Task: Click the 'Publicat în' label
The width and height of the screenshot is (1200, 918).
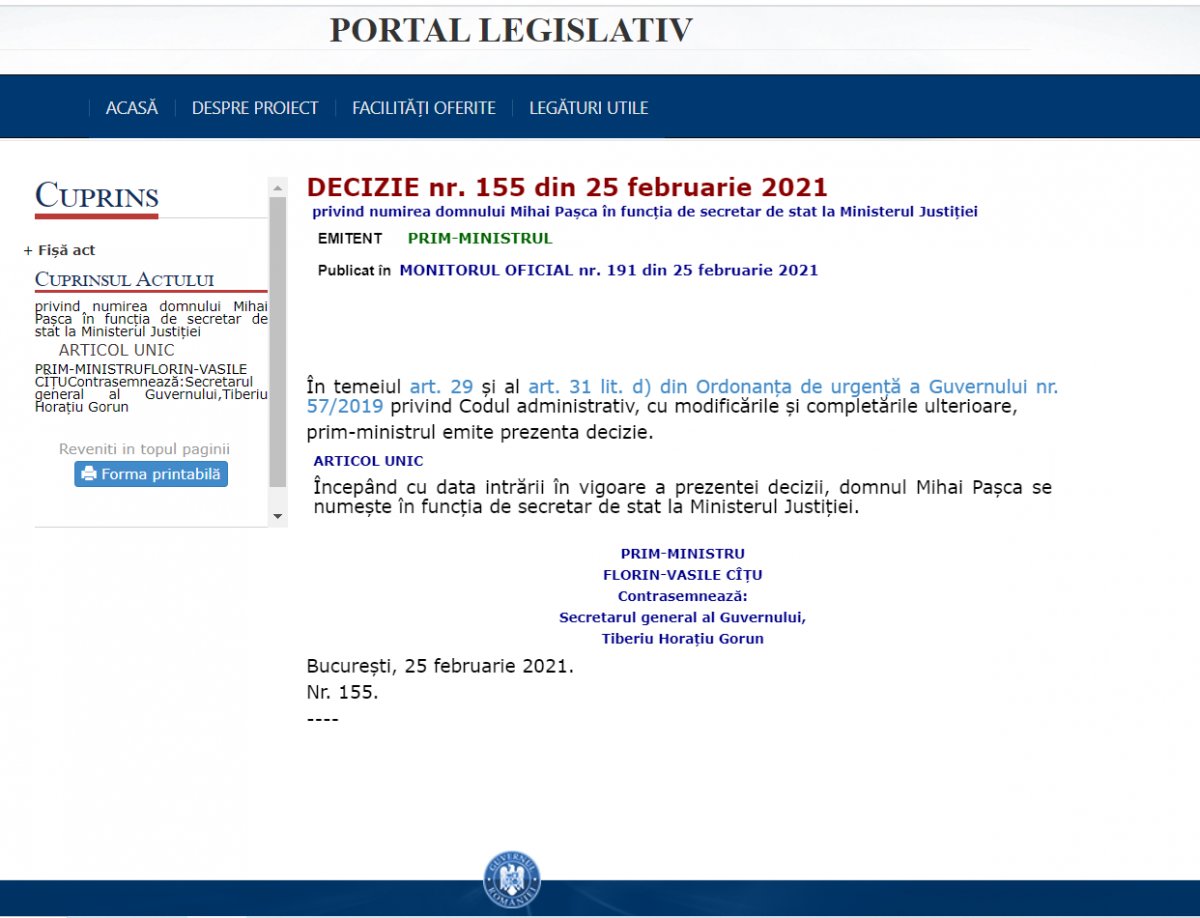Action: (354, 270)
